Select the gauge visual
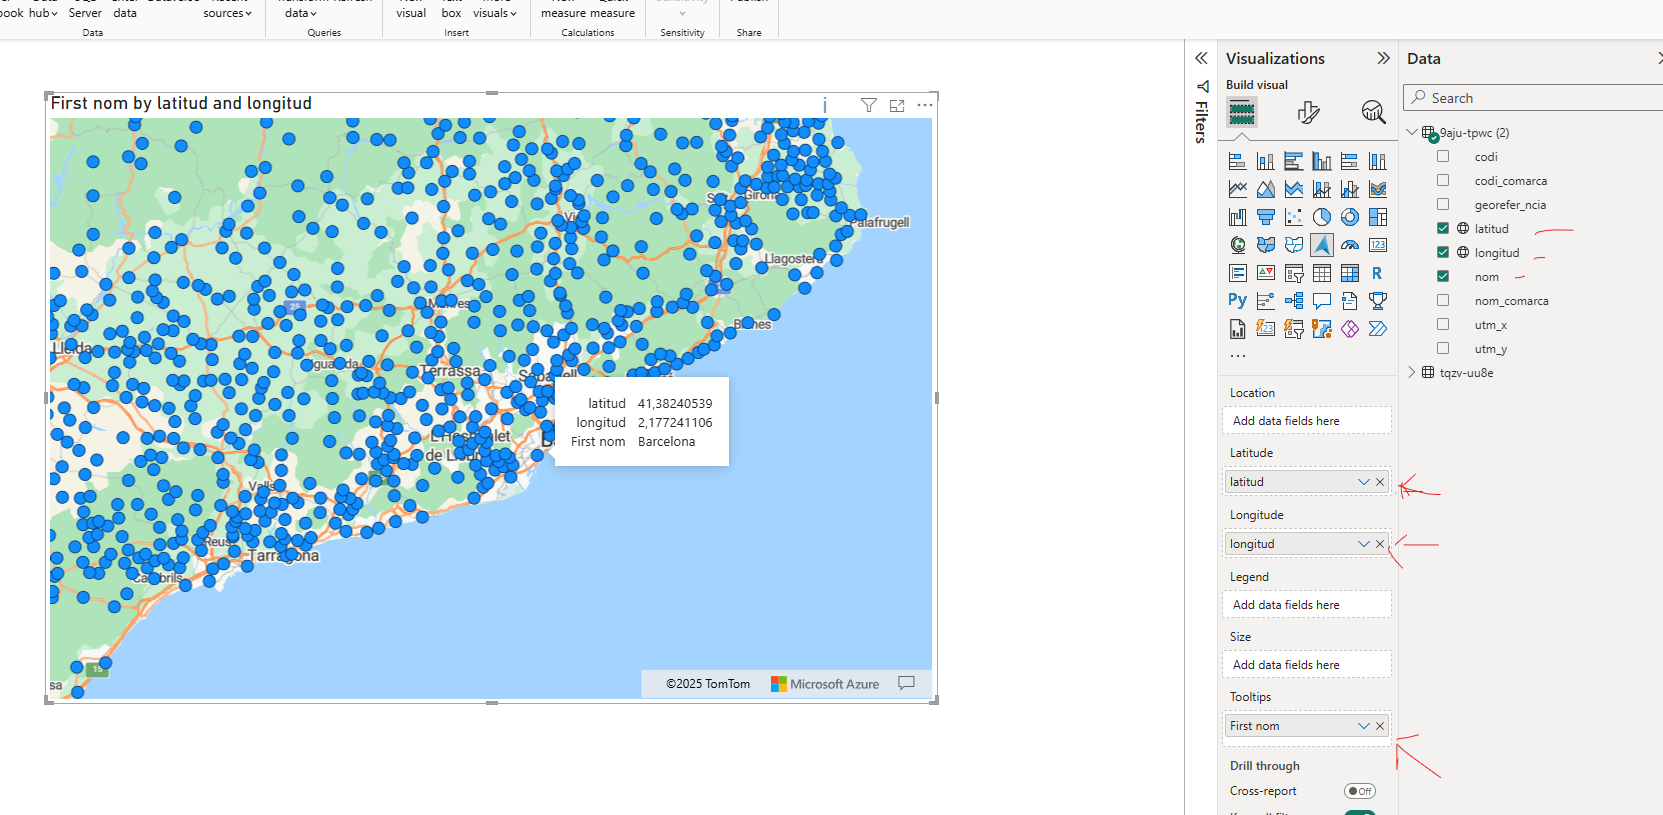 click(1350, 245)
